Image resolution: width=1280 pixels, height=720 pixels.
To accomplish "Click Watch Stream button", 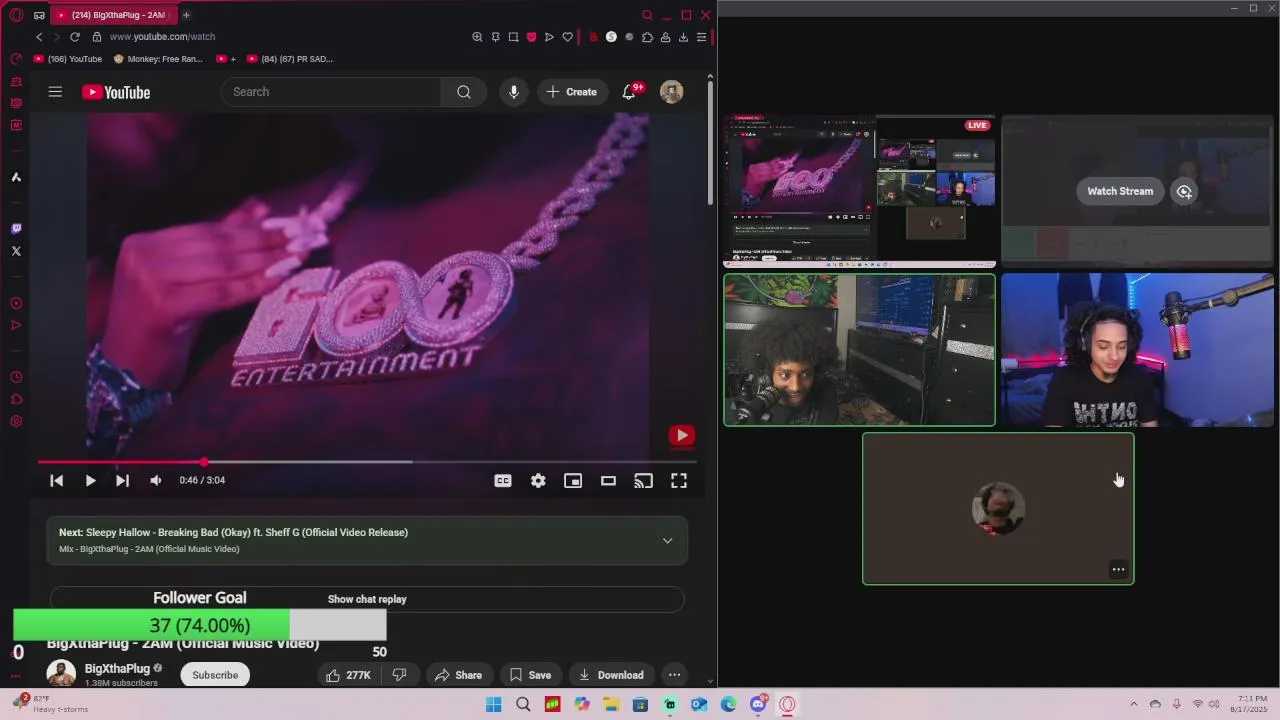I will (1120, 191).
